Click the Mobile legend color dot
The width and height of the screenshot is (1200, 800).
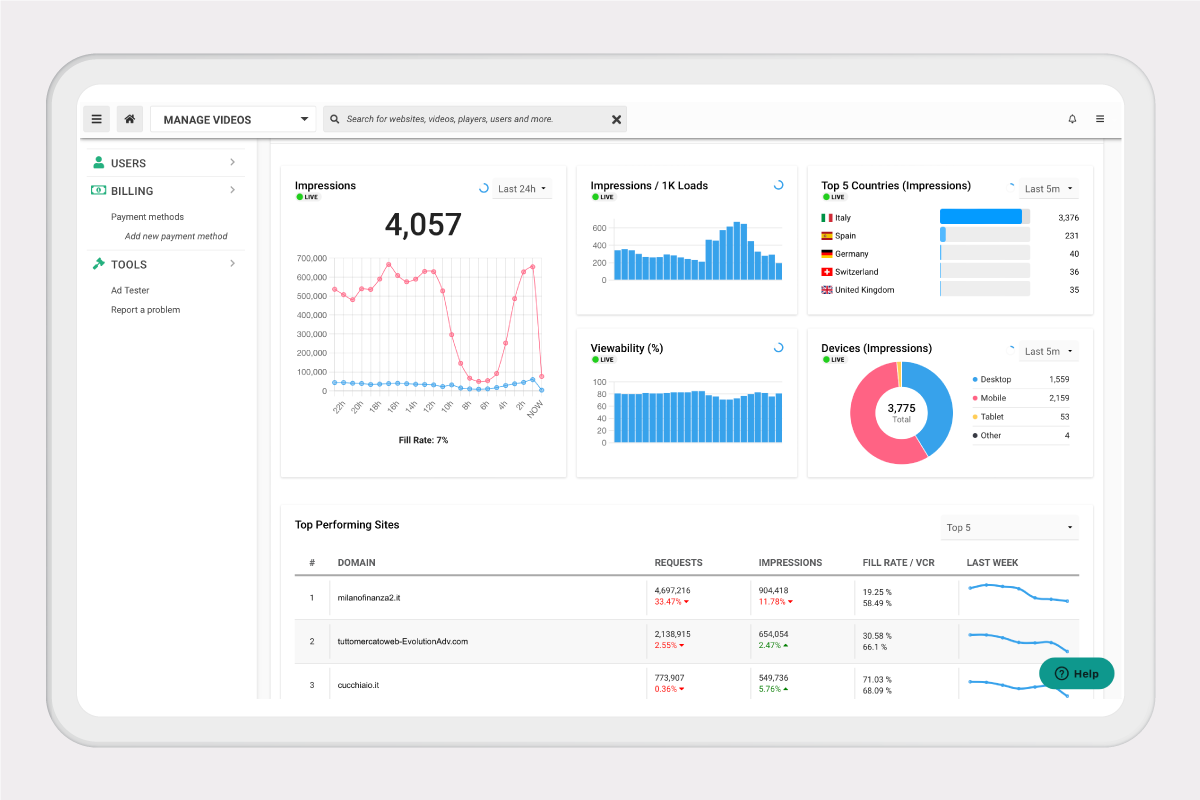tap(975, 398)
